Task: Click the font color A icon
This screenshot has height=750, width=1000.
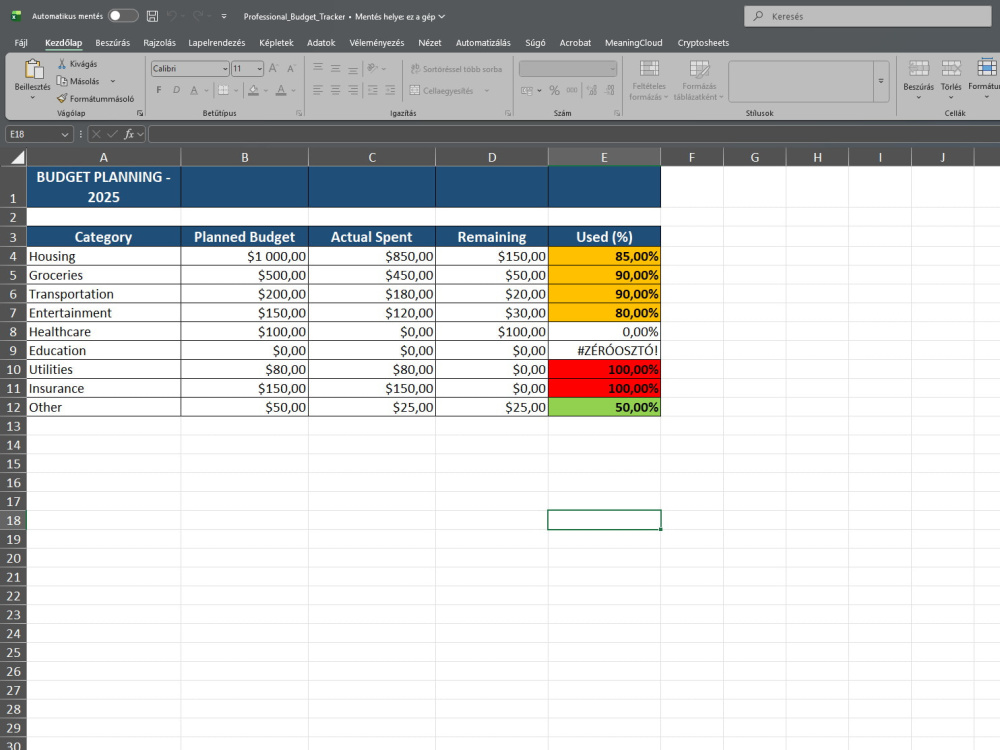Action: tap(281, 90)
